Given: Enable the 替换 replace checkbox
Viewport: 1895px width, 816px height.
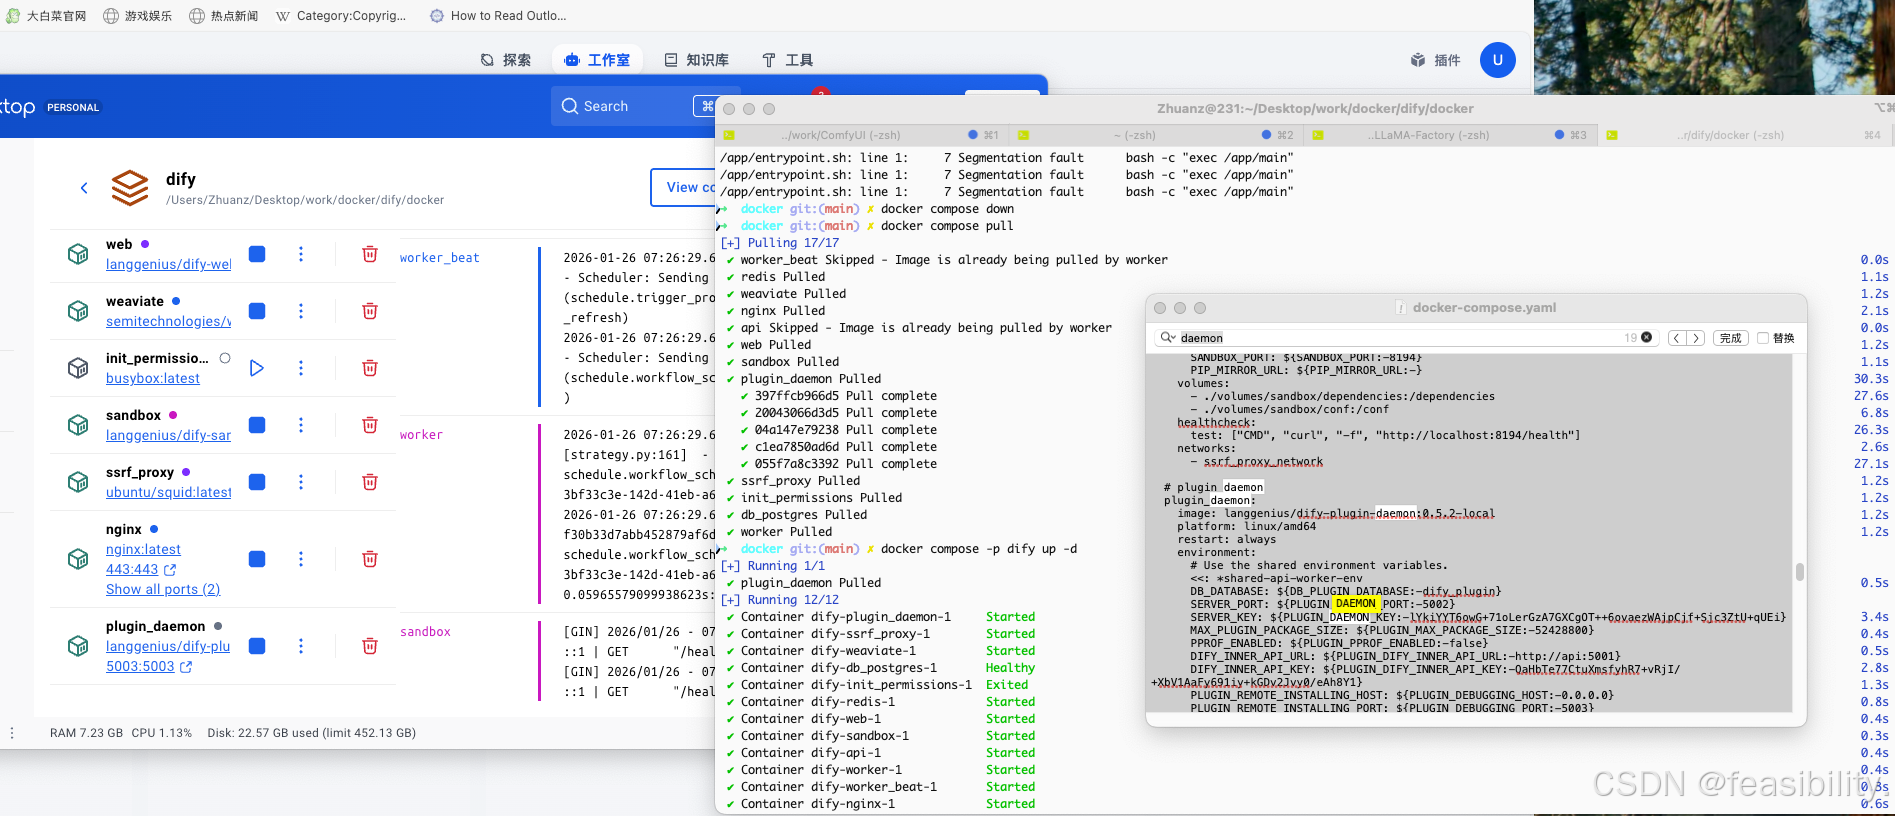Looking at the screenshot, I should pos(1763,338).
